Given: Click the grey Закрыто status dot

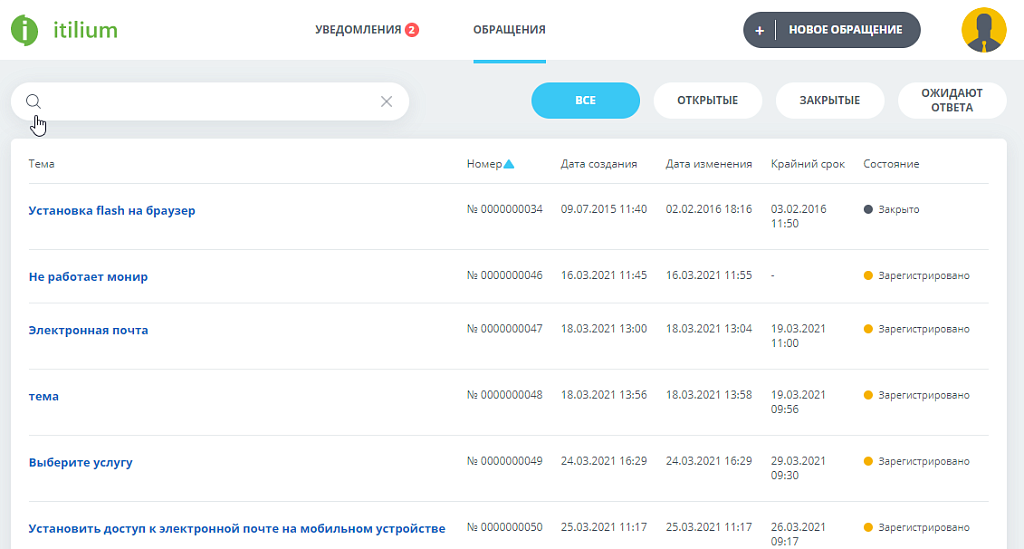Looking at the screenshot, I should (868, 210).
